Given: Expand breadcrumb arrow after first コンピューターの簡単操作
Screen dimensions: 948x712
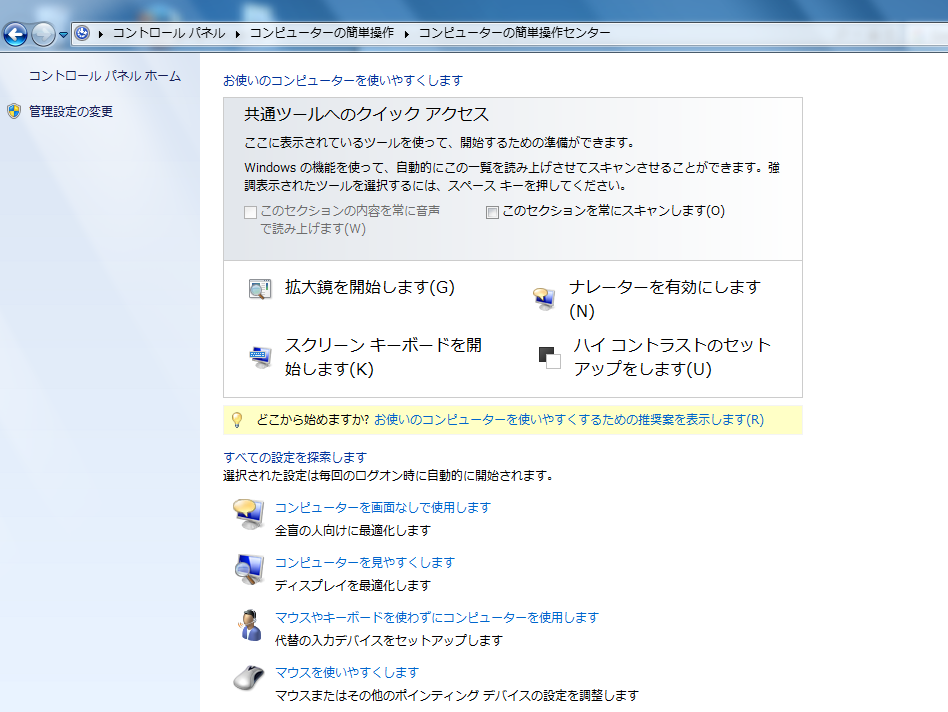Looking at the screenshot, I should pos(407,34).
